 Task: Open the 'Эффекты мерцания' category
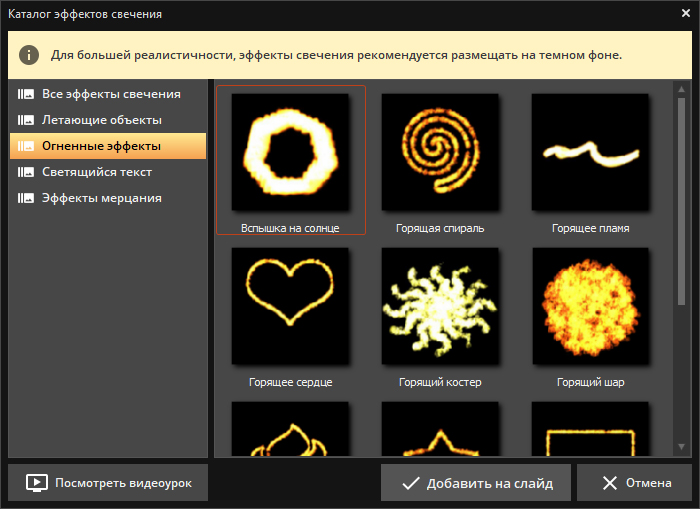(x=108, y=198)
